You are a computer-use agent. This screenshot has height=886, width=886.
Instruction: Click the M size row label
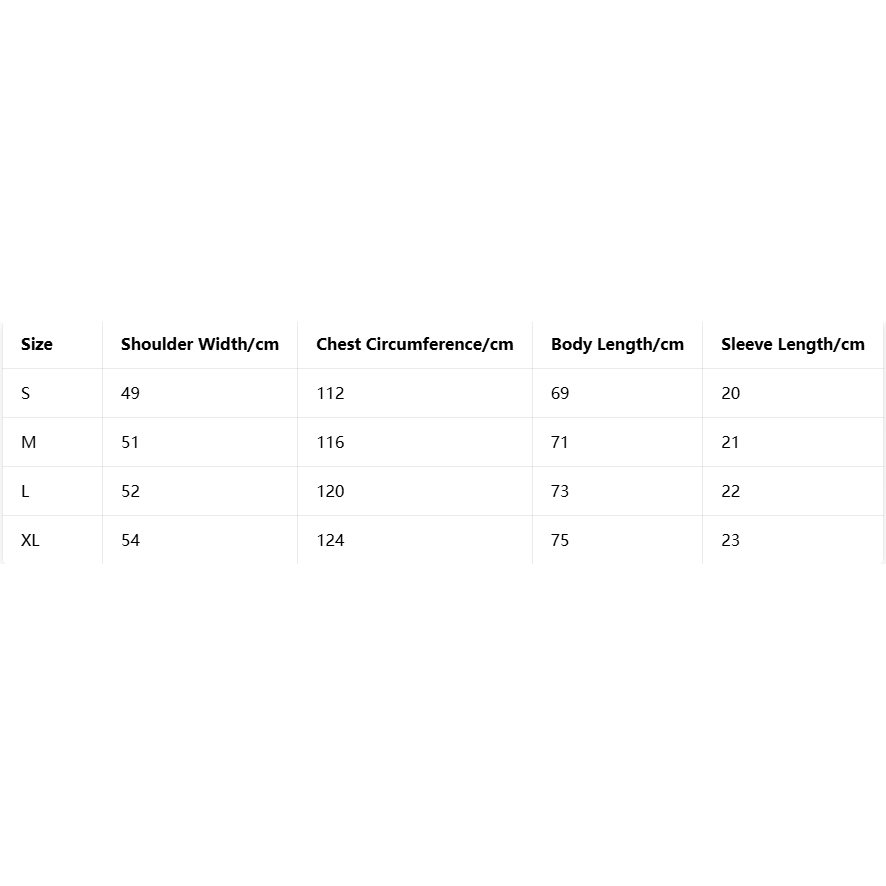pos(28,442)
